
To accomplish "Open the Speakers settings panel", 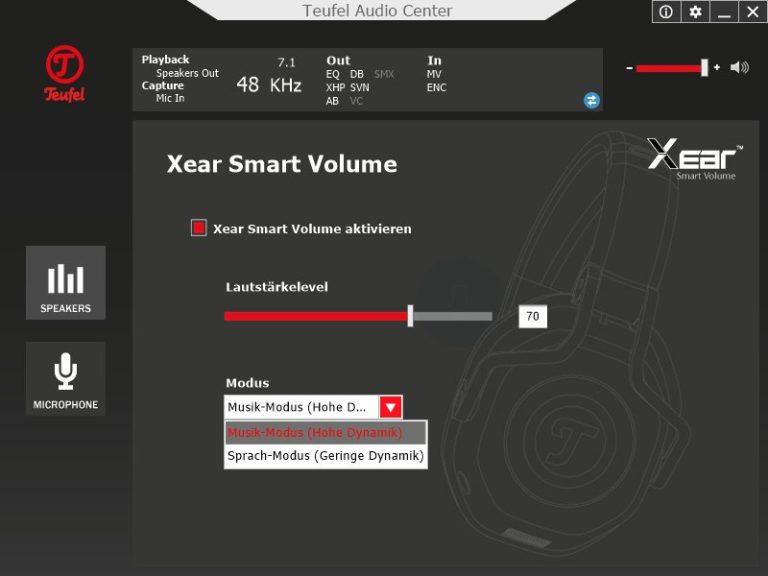I will pyautogui.click(x=65, y=283).
